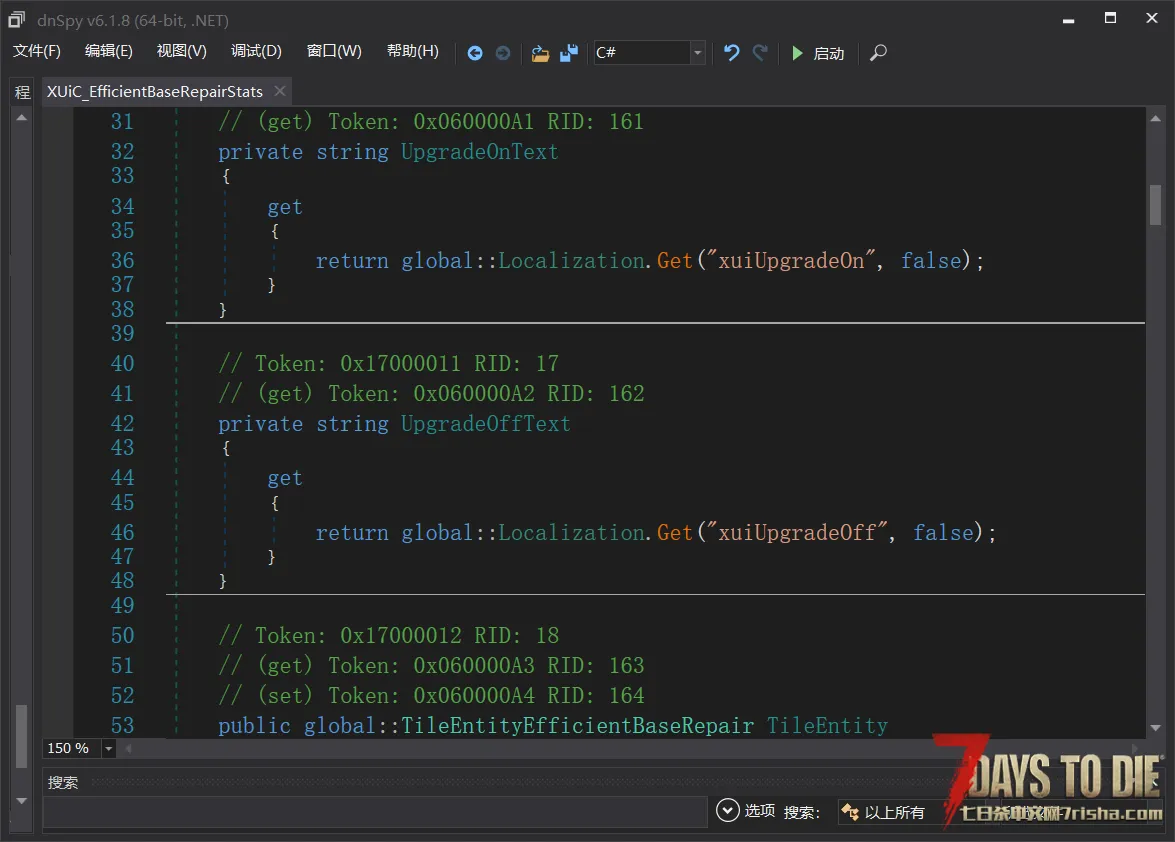The image size is (1175, 842).
Task: Click the Get method call on line 46
Action: [x=675, y=532]
